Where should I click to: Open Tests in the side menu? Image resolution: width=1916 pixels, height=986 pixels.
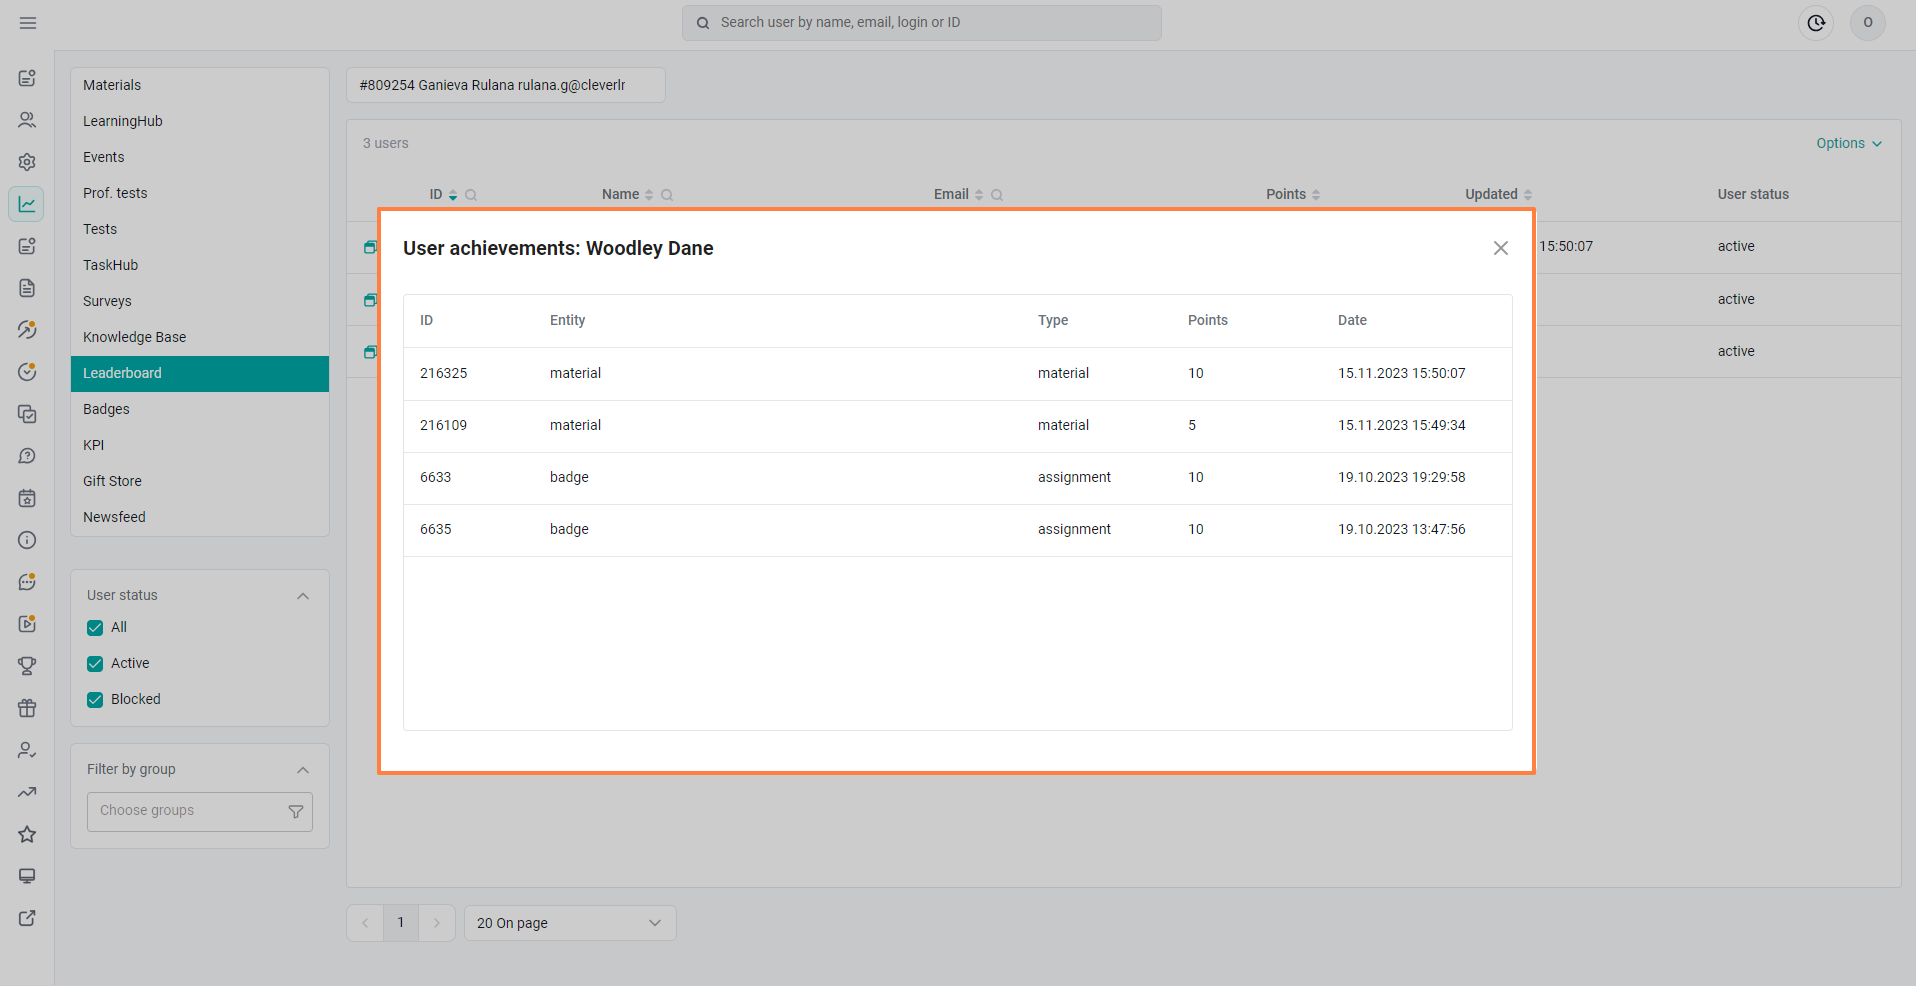click(x=200, y=229)
